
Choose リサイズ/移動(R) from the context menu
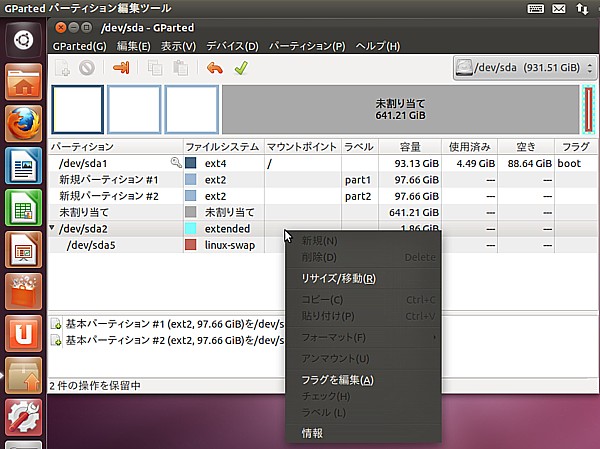(x=364, y=278)
